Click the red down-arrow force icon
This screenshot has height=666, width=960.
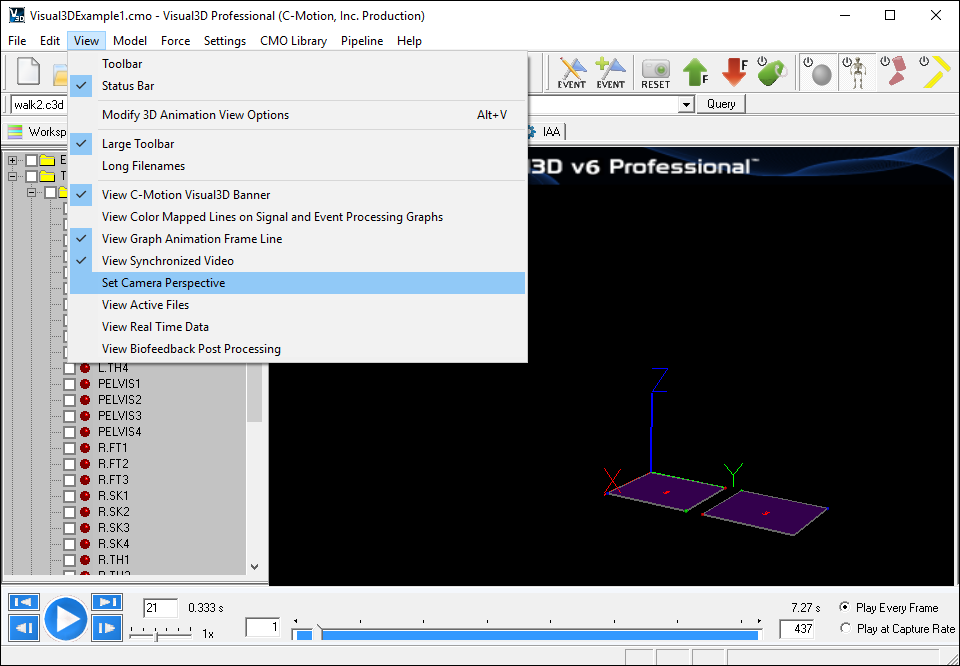click(735, 73)
